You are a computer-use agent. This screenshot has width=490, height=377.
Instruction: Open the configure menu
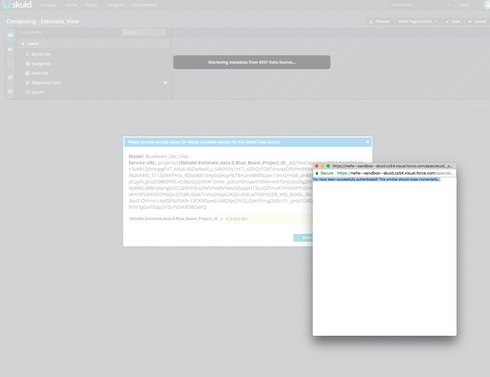coord(115,5)
